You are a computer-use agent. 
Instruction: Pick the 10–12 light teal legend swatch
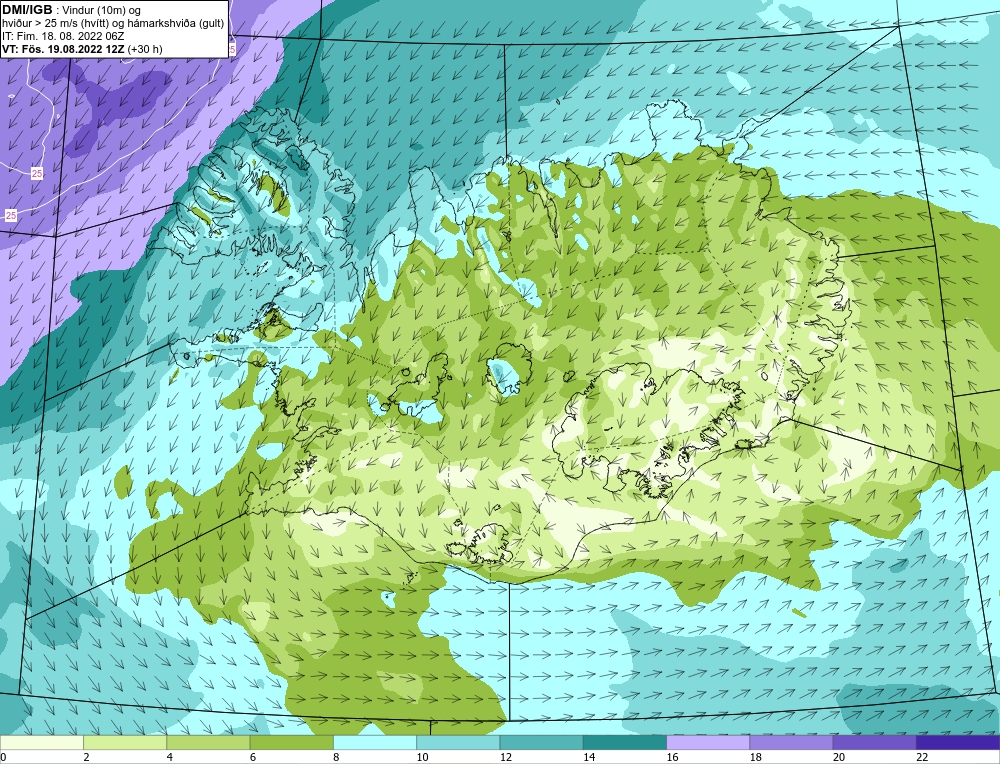(458, 743)
